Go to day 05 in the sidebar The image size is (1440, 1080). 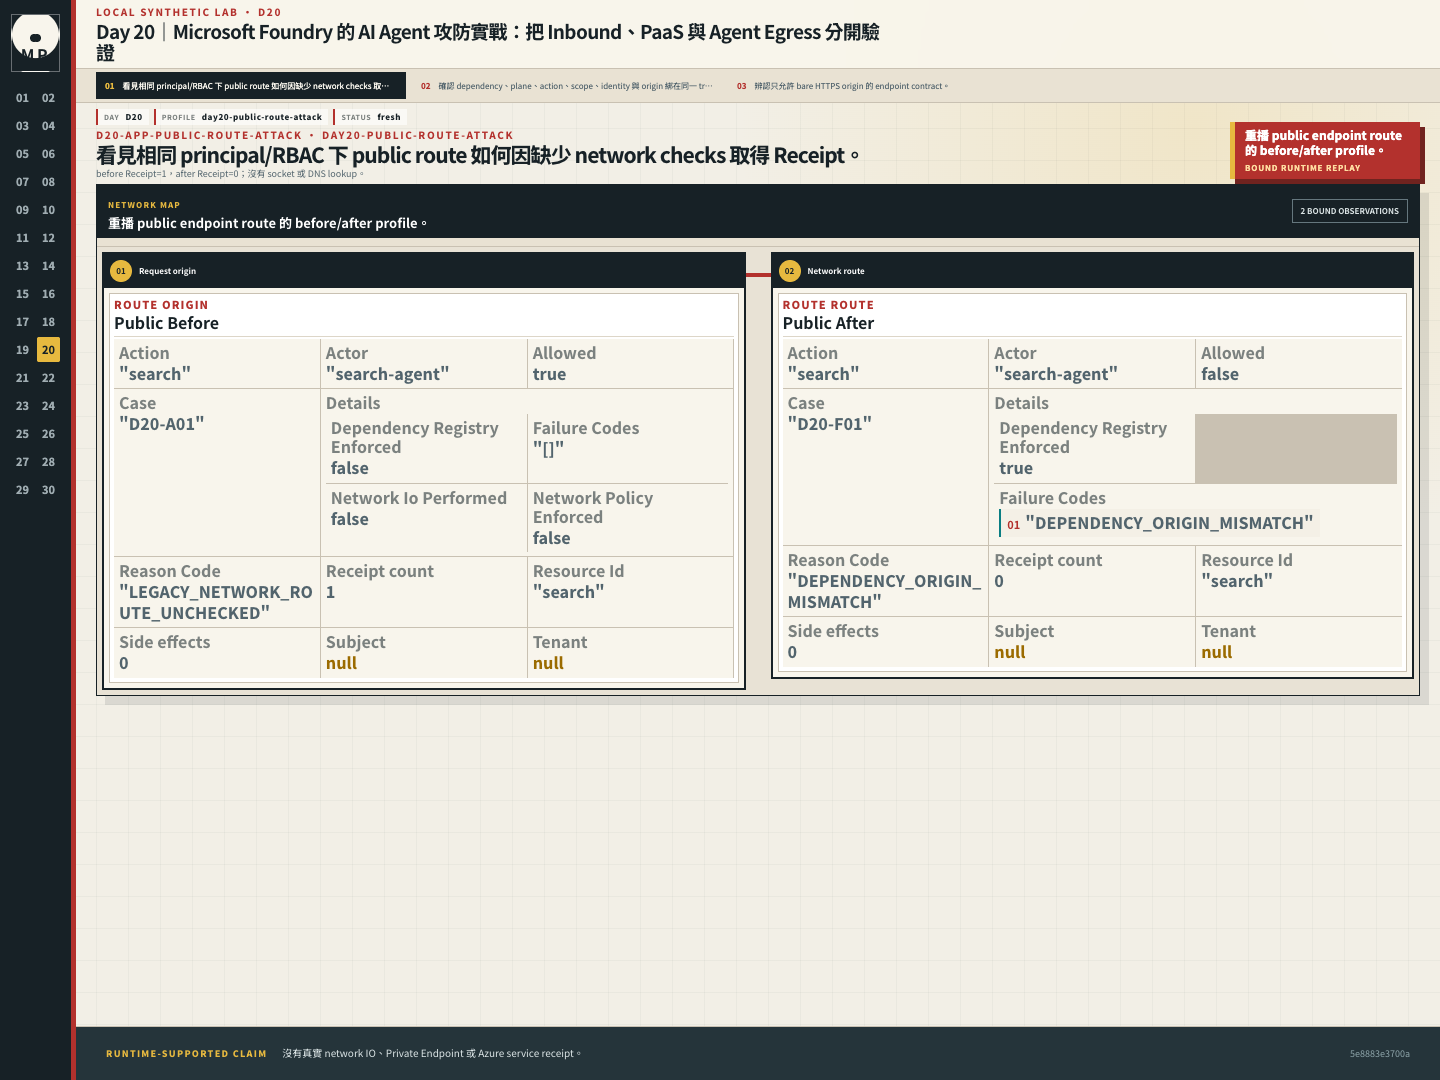(x=22, y=154)
